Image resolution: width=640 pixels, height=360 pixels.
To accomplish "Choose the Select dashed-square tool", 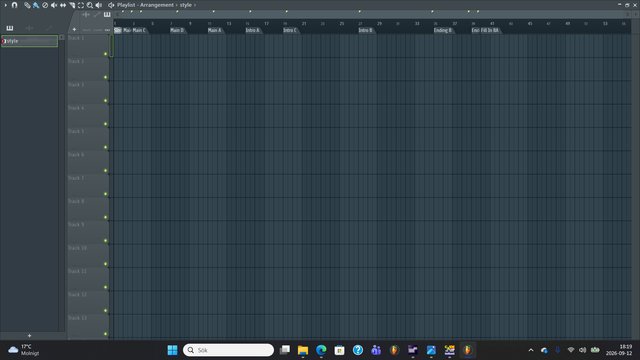I will click(81, 5).
